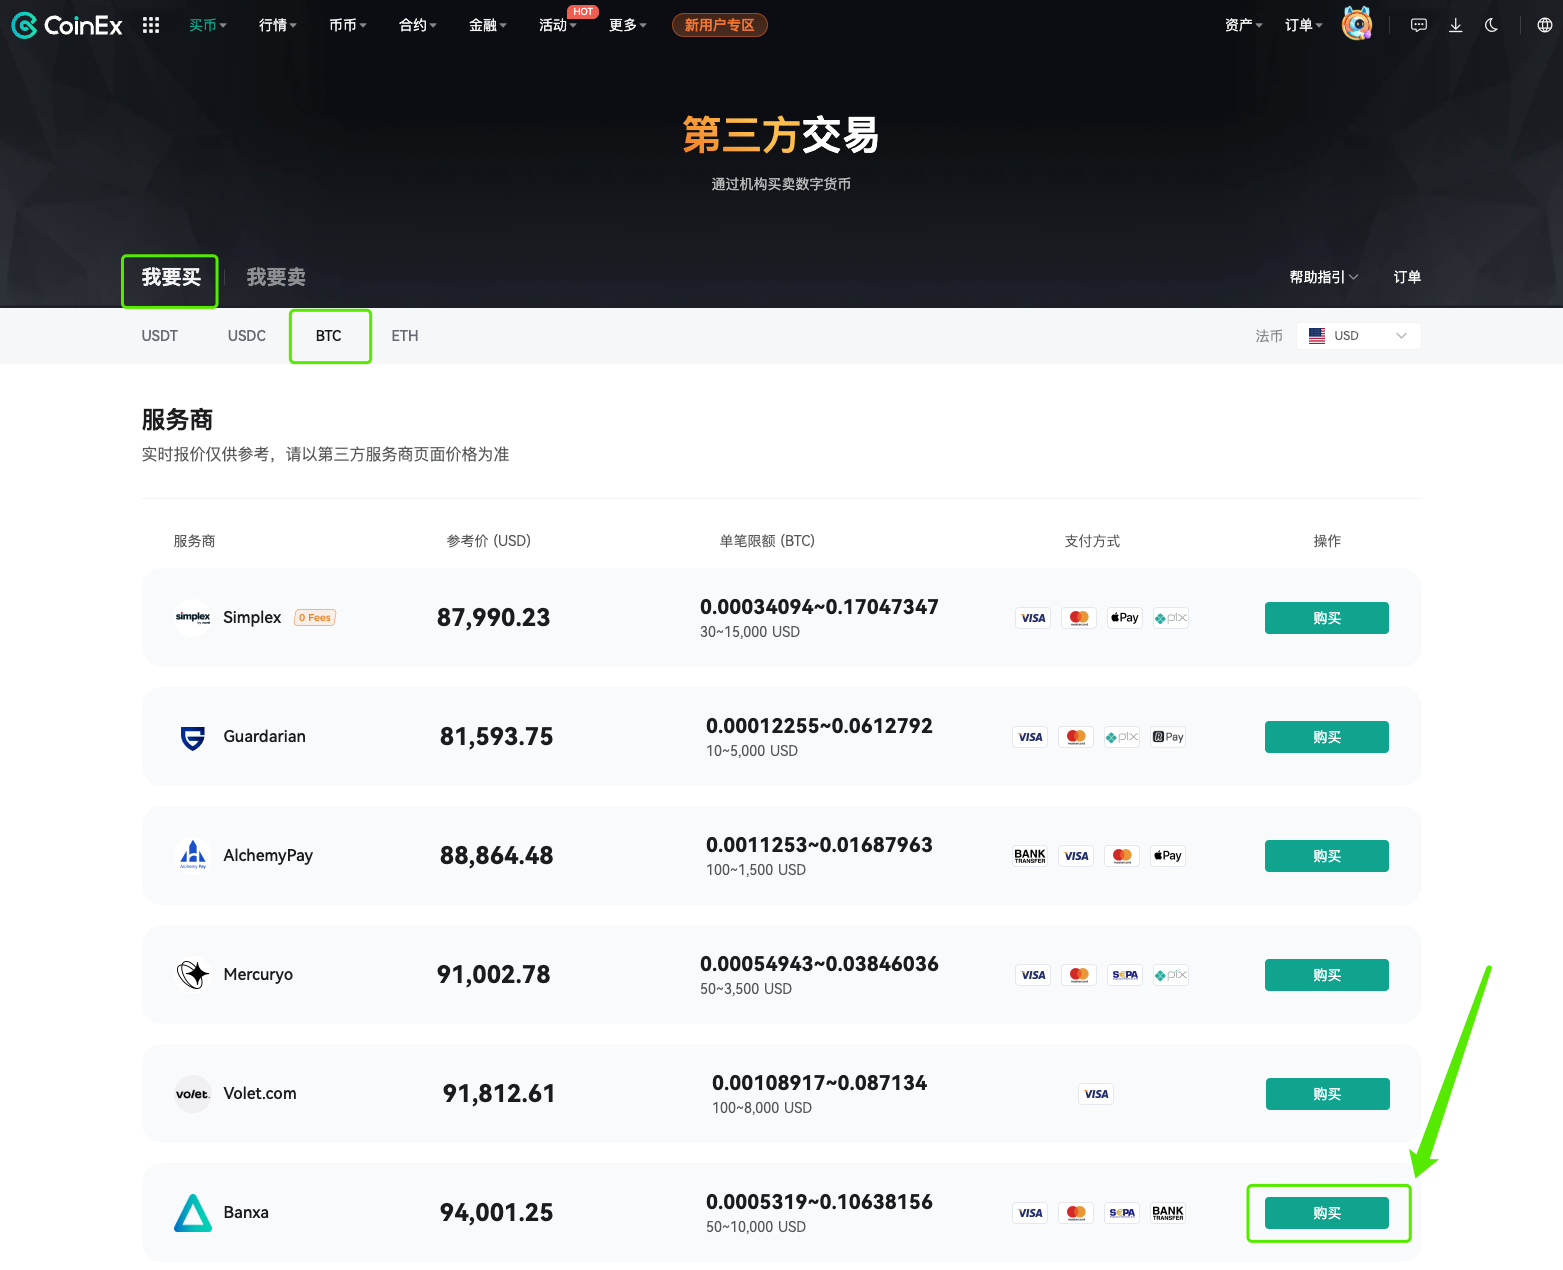Click the user avatar icon
This screenshot has width=1563, height=1270.
pos(1357,24)
